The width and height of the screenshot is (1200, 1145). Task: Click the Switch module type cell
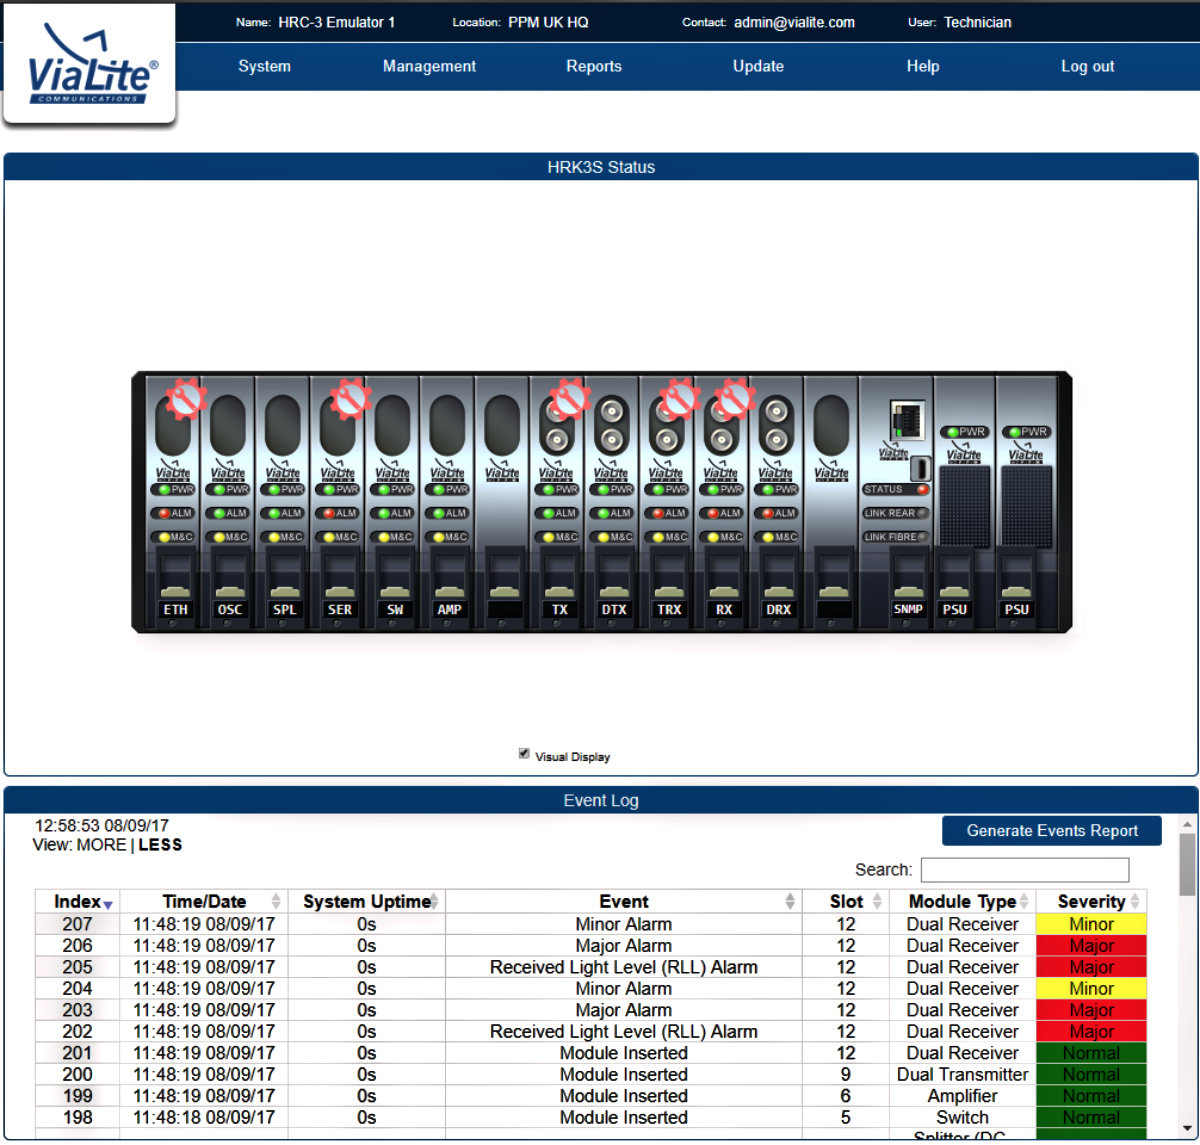(x=962, y=1118)
